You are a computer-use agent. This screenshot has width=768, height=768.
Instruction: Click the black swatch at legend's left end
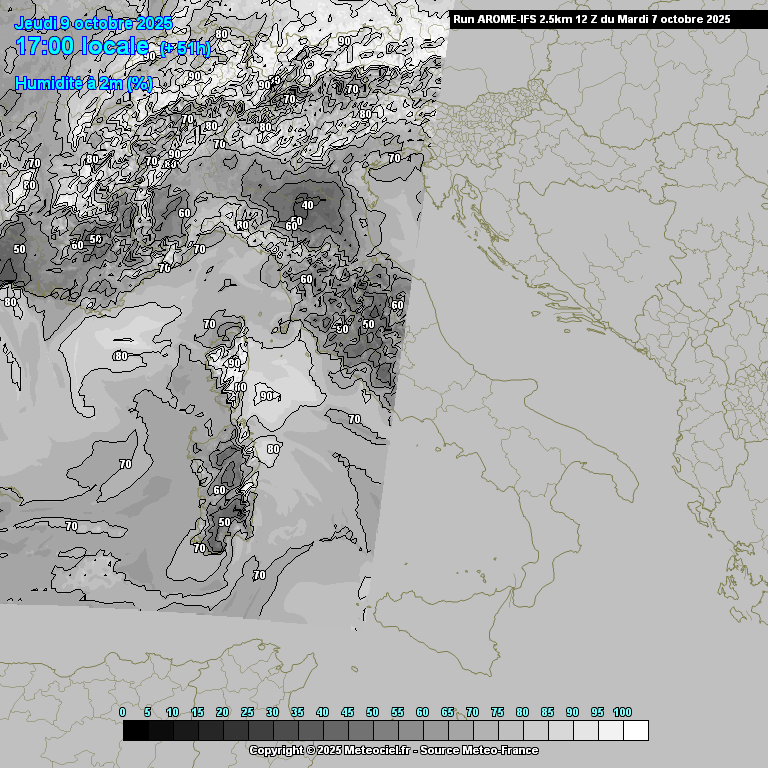(x=135, y=731)
